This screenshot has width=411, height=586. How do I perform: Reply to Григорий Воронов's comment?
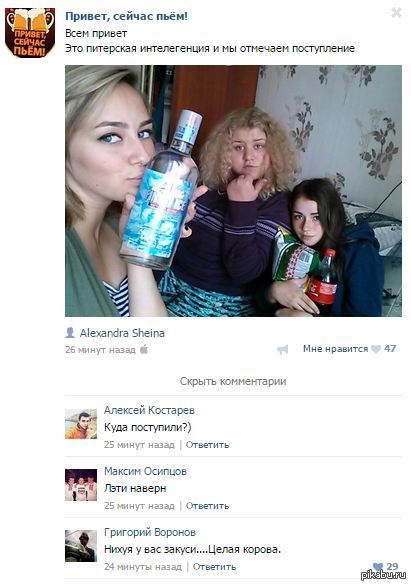coord(214,567)
